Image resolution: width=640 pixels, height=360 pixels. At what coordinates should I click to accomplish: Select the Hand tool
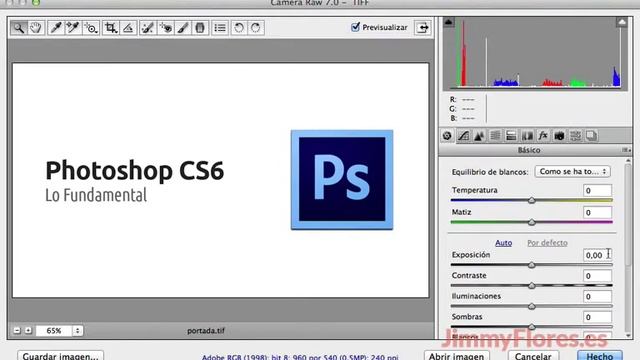(x=36, y=28)
